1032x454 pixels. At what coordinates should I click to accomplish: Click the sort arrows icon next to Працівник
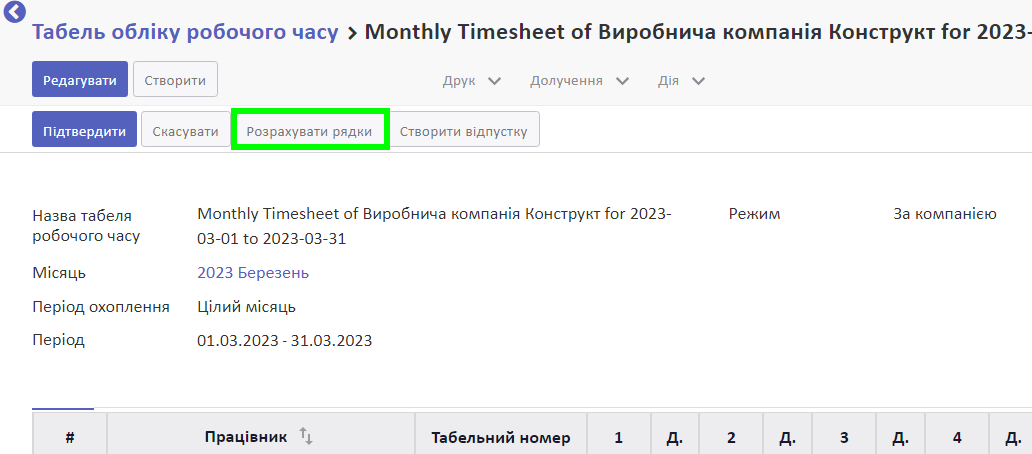pyautogui.click(x=305, y=436)
